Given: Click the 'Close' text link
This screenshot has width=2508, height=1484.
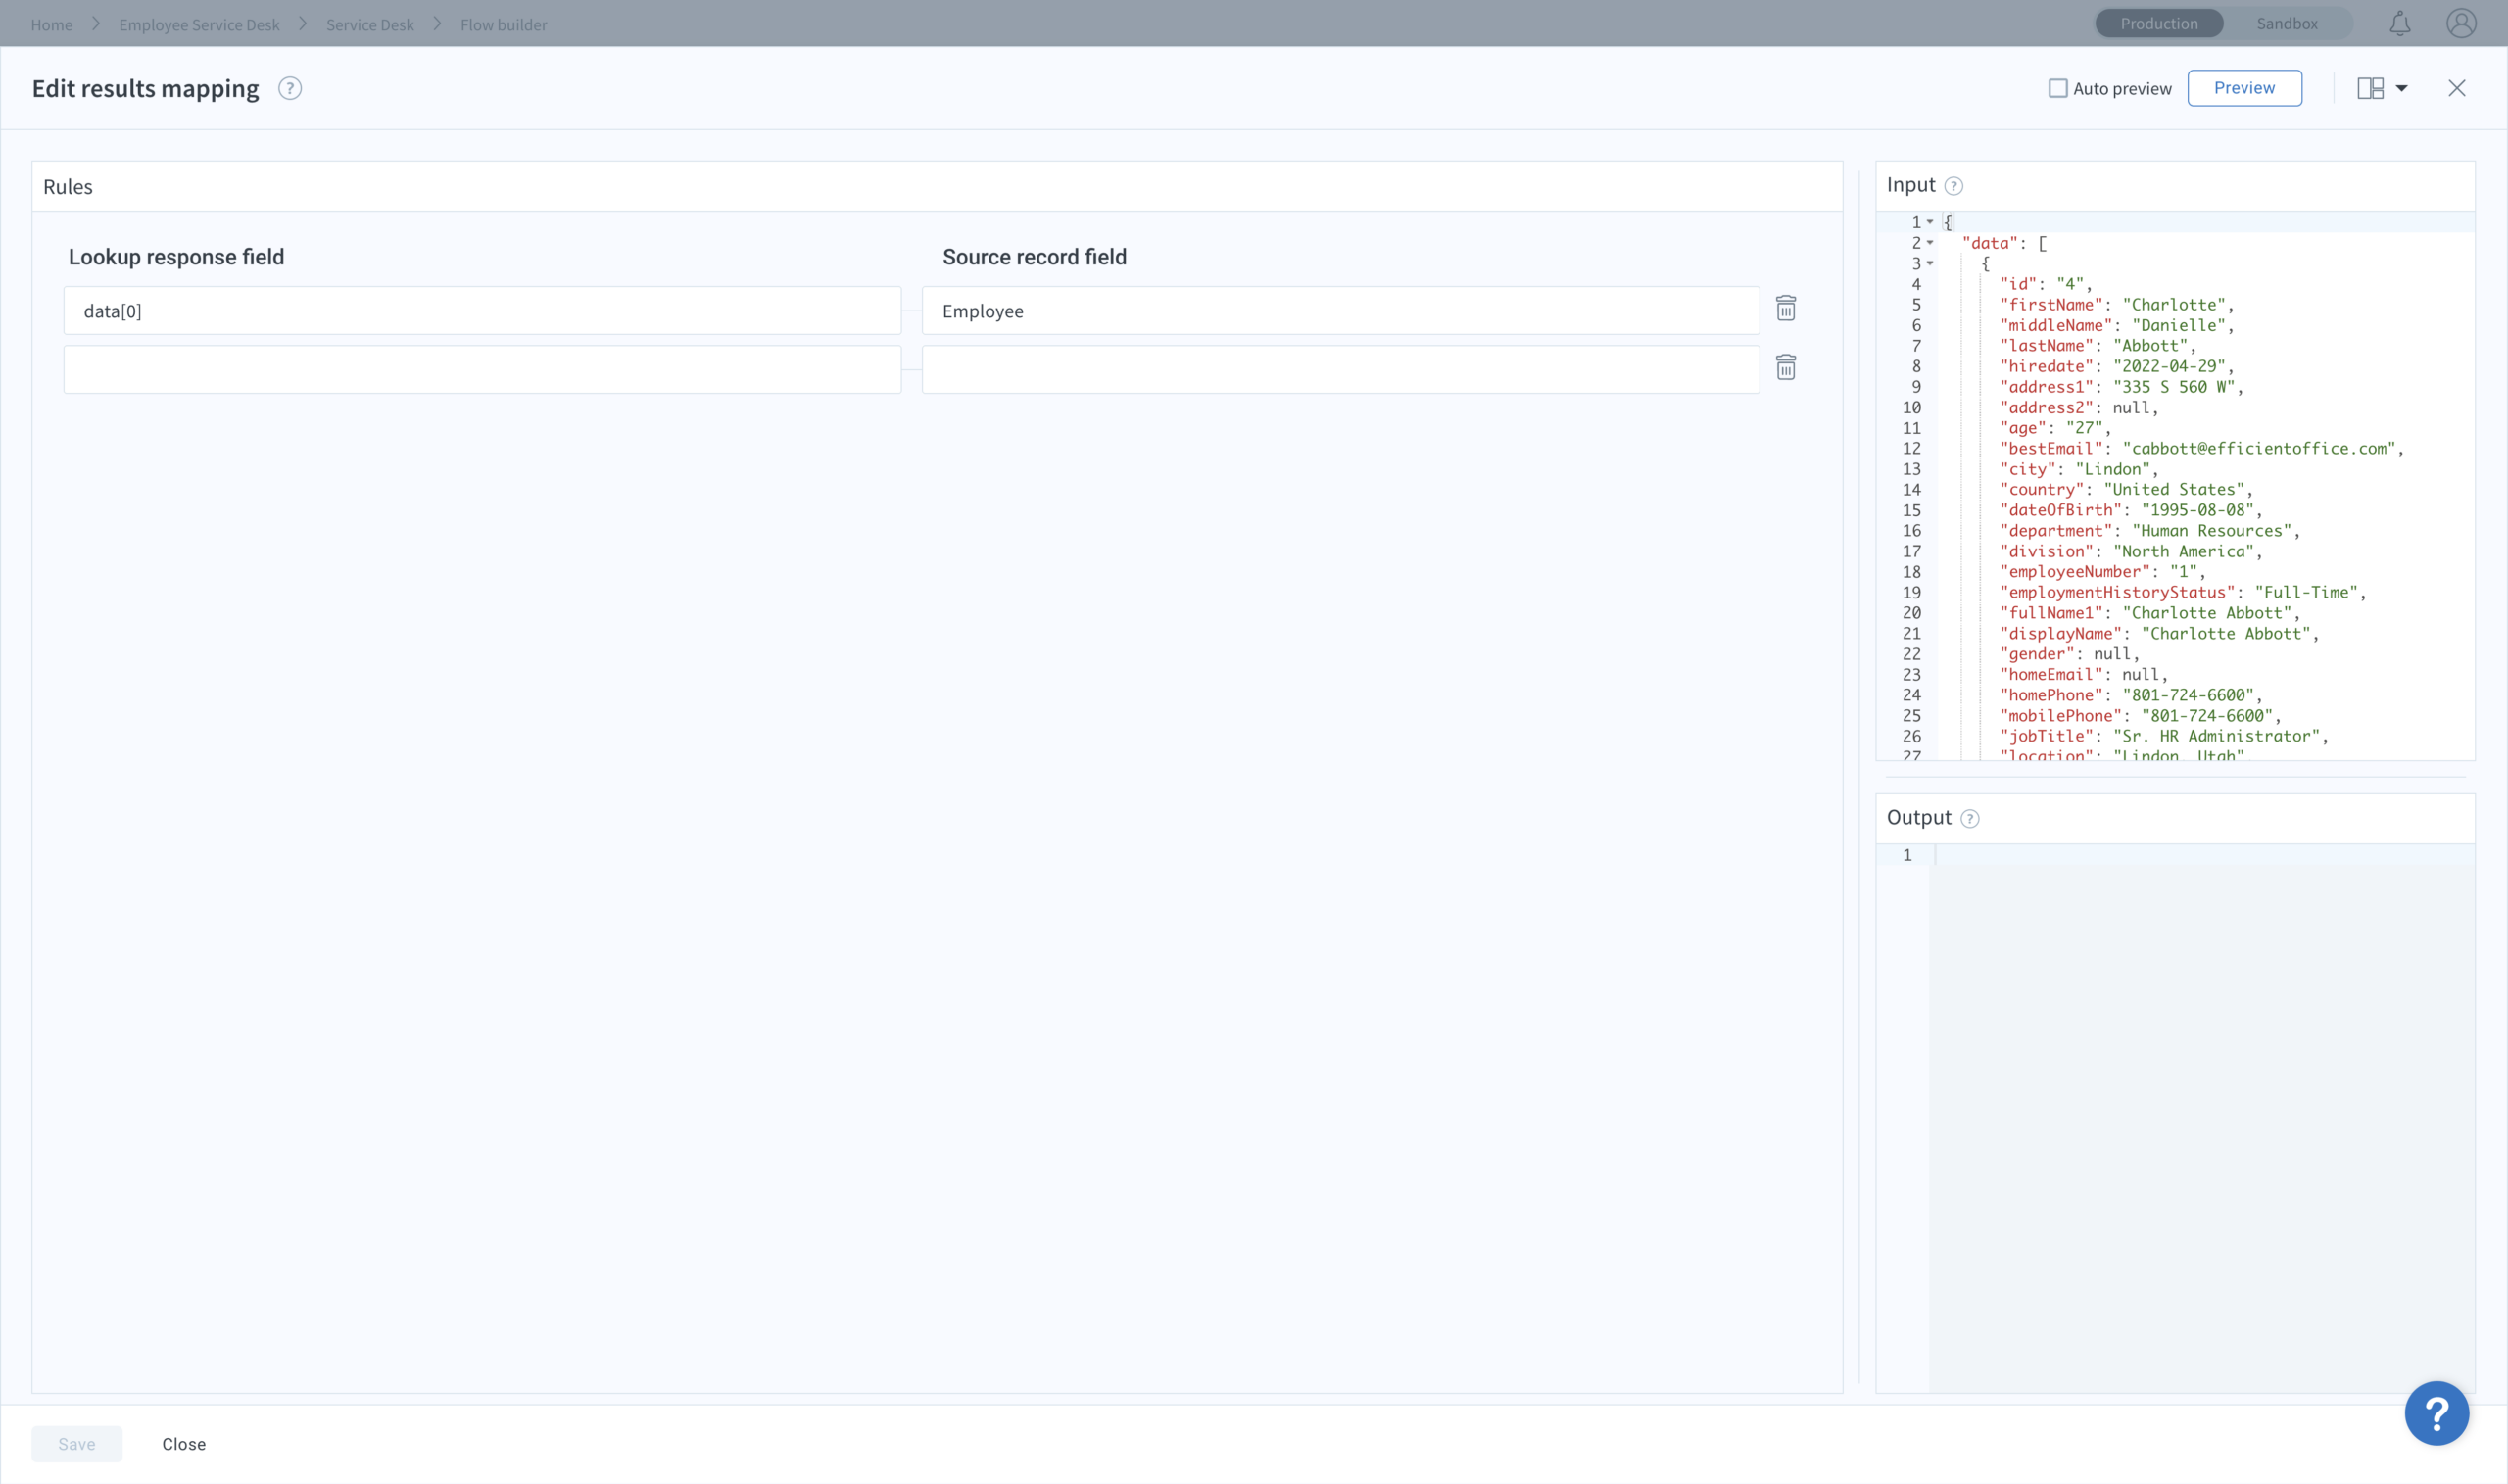Looking at the screenshot, I should [183, 1444].
